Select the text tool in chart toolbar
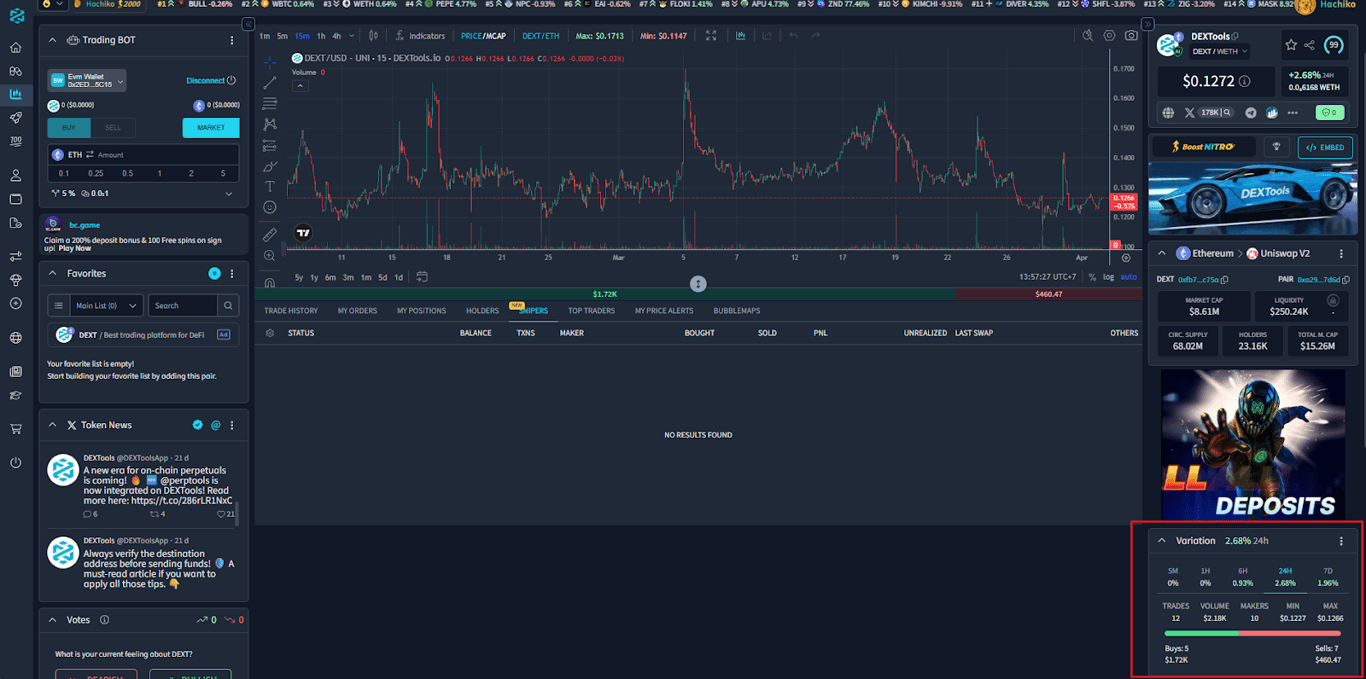1366x679 pixels. [x=270, y=186]
